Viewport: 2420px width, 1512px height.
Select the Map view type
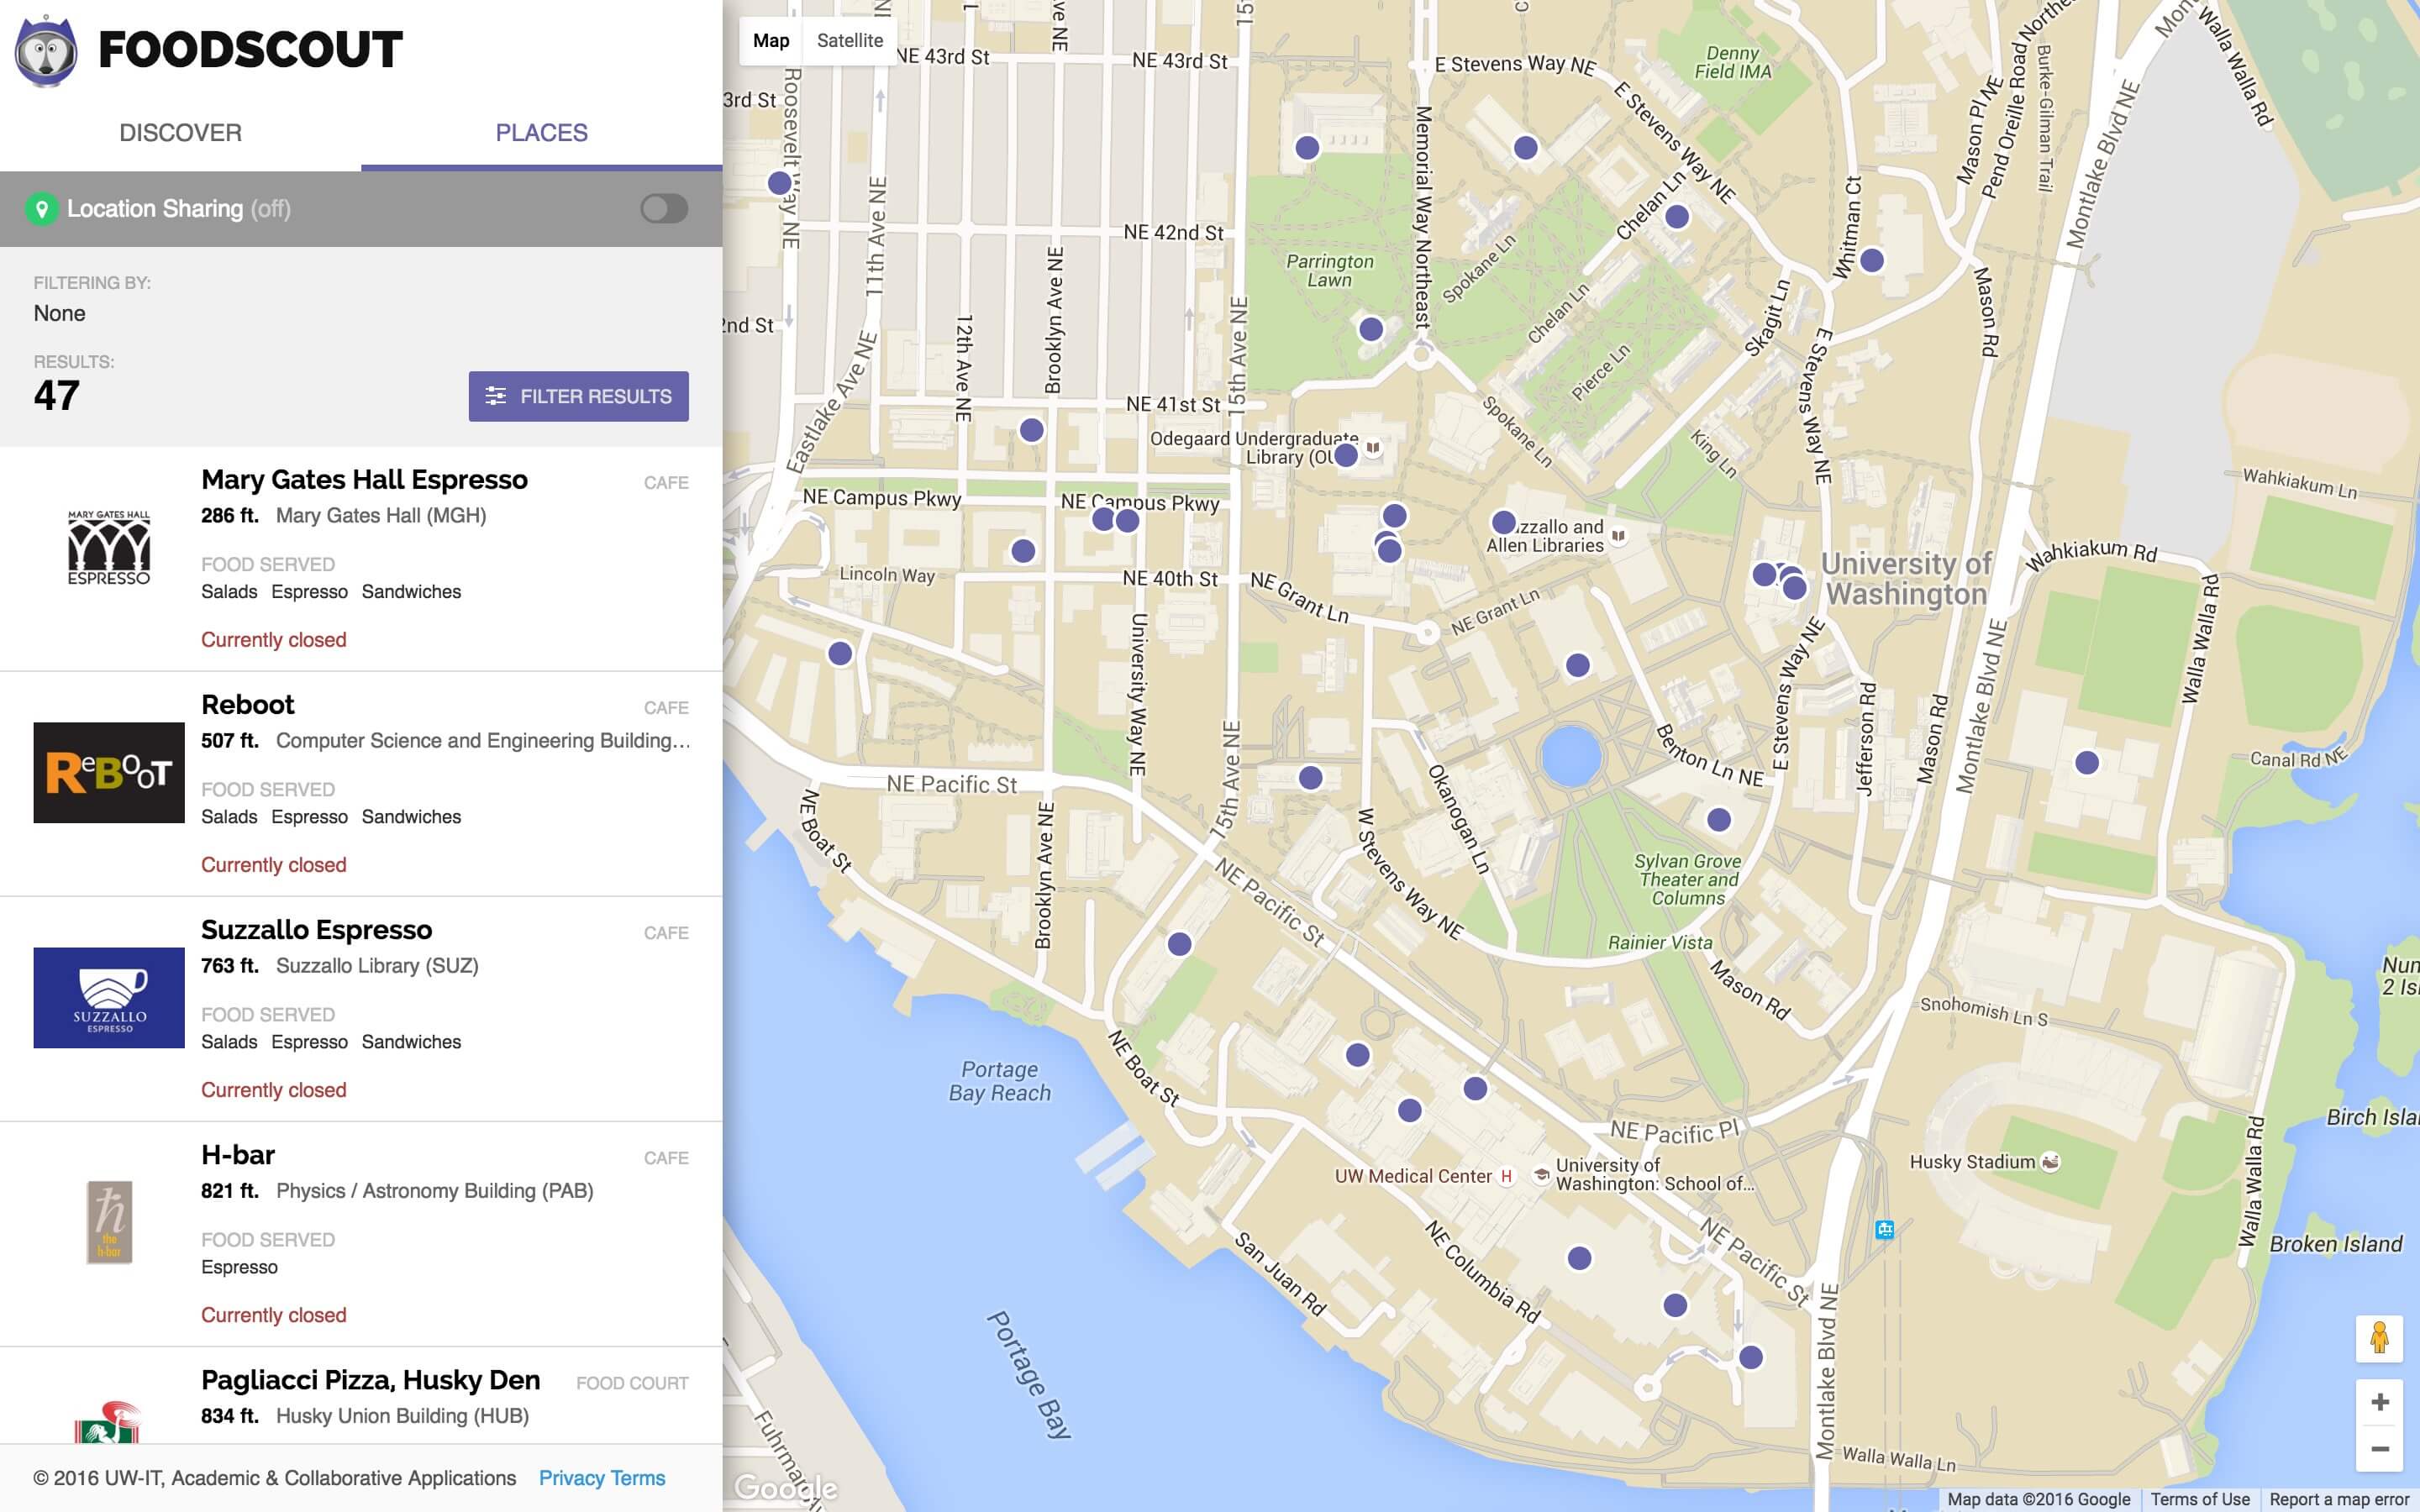pyautogui.click(x=771, y=41)
